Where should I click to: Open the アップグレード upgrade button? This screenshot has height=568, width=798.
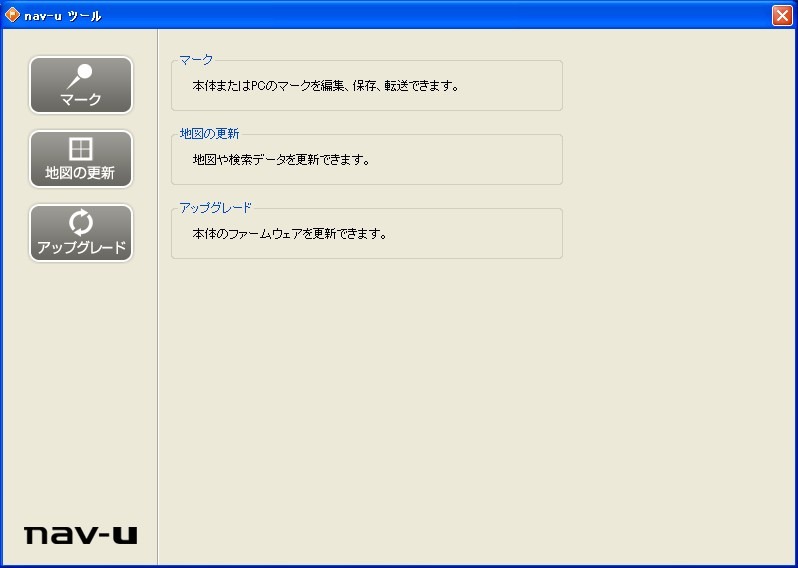[x=81, y=233]
